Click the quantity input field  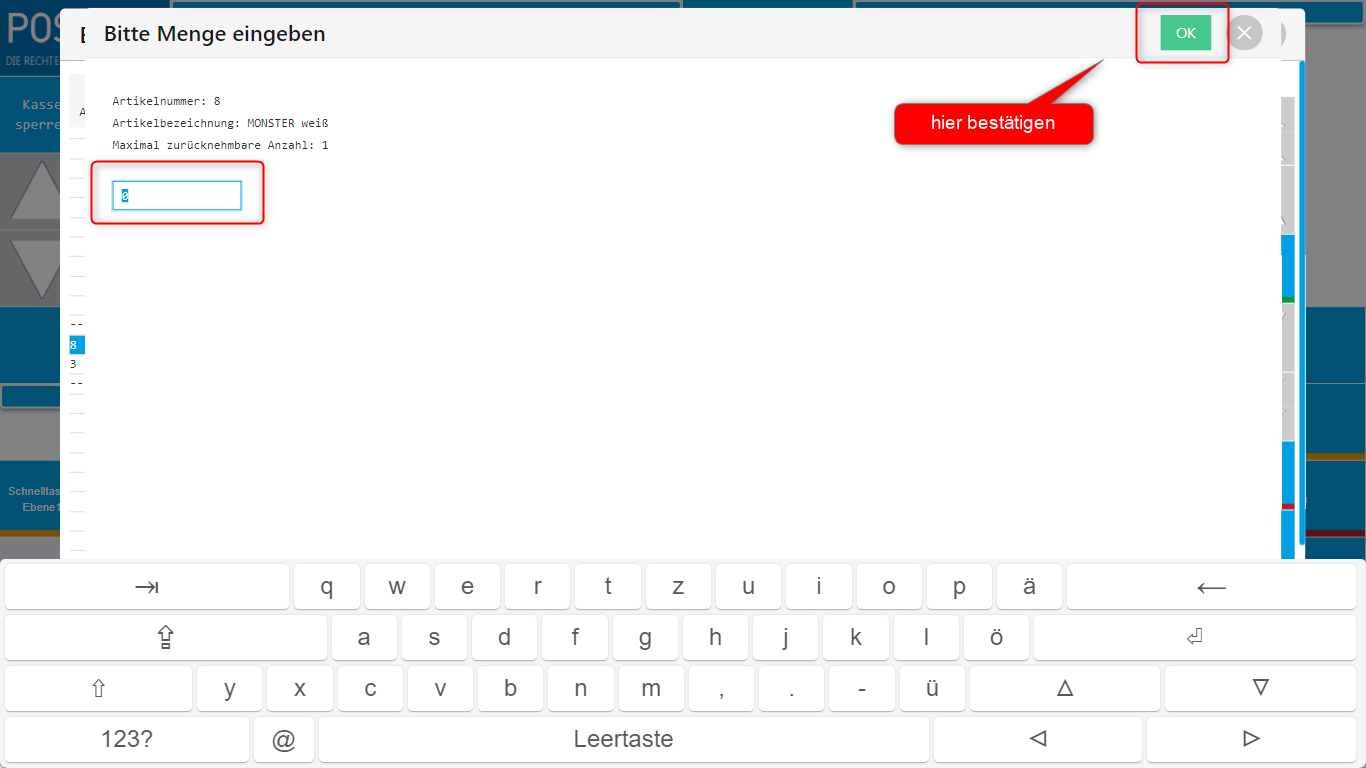pos(177,196)
